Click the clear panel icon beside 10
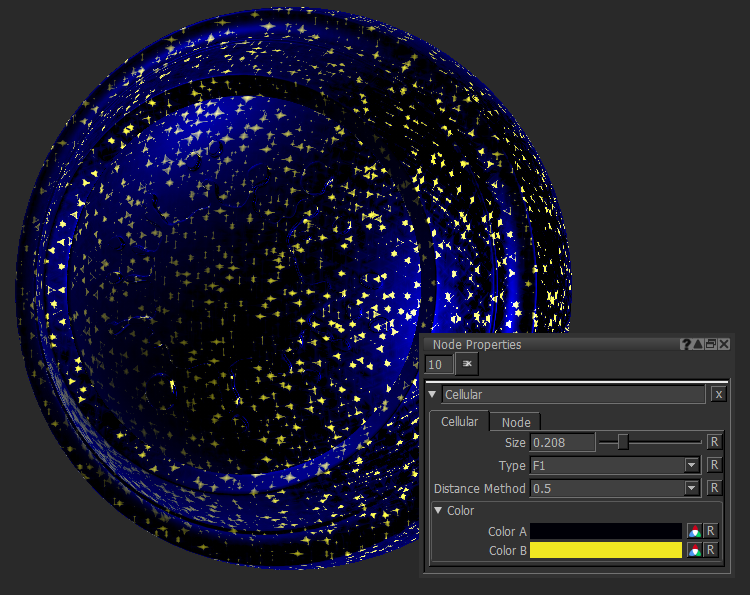This screenshot has height=595, width=750. [467, 365]
